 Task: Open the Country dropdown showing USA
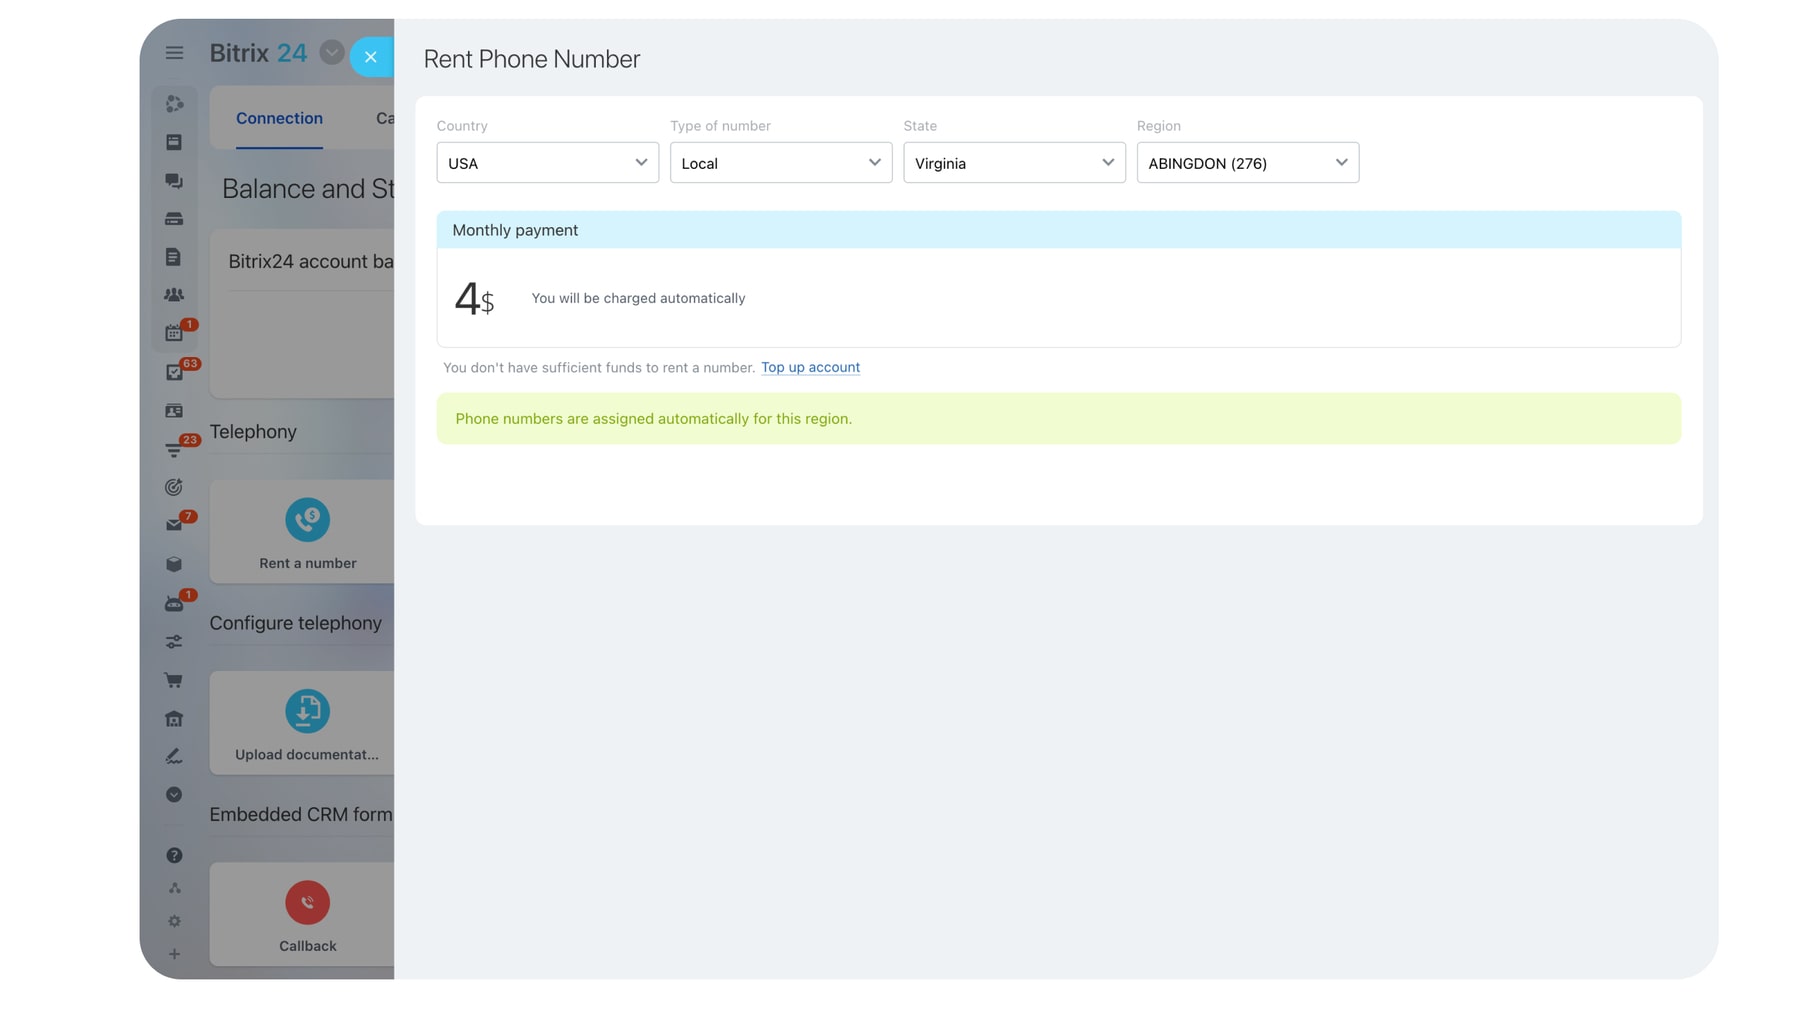(x=547, y=163)
